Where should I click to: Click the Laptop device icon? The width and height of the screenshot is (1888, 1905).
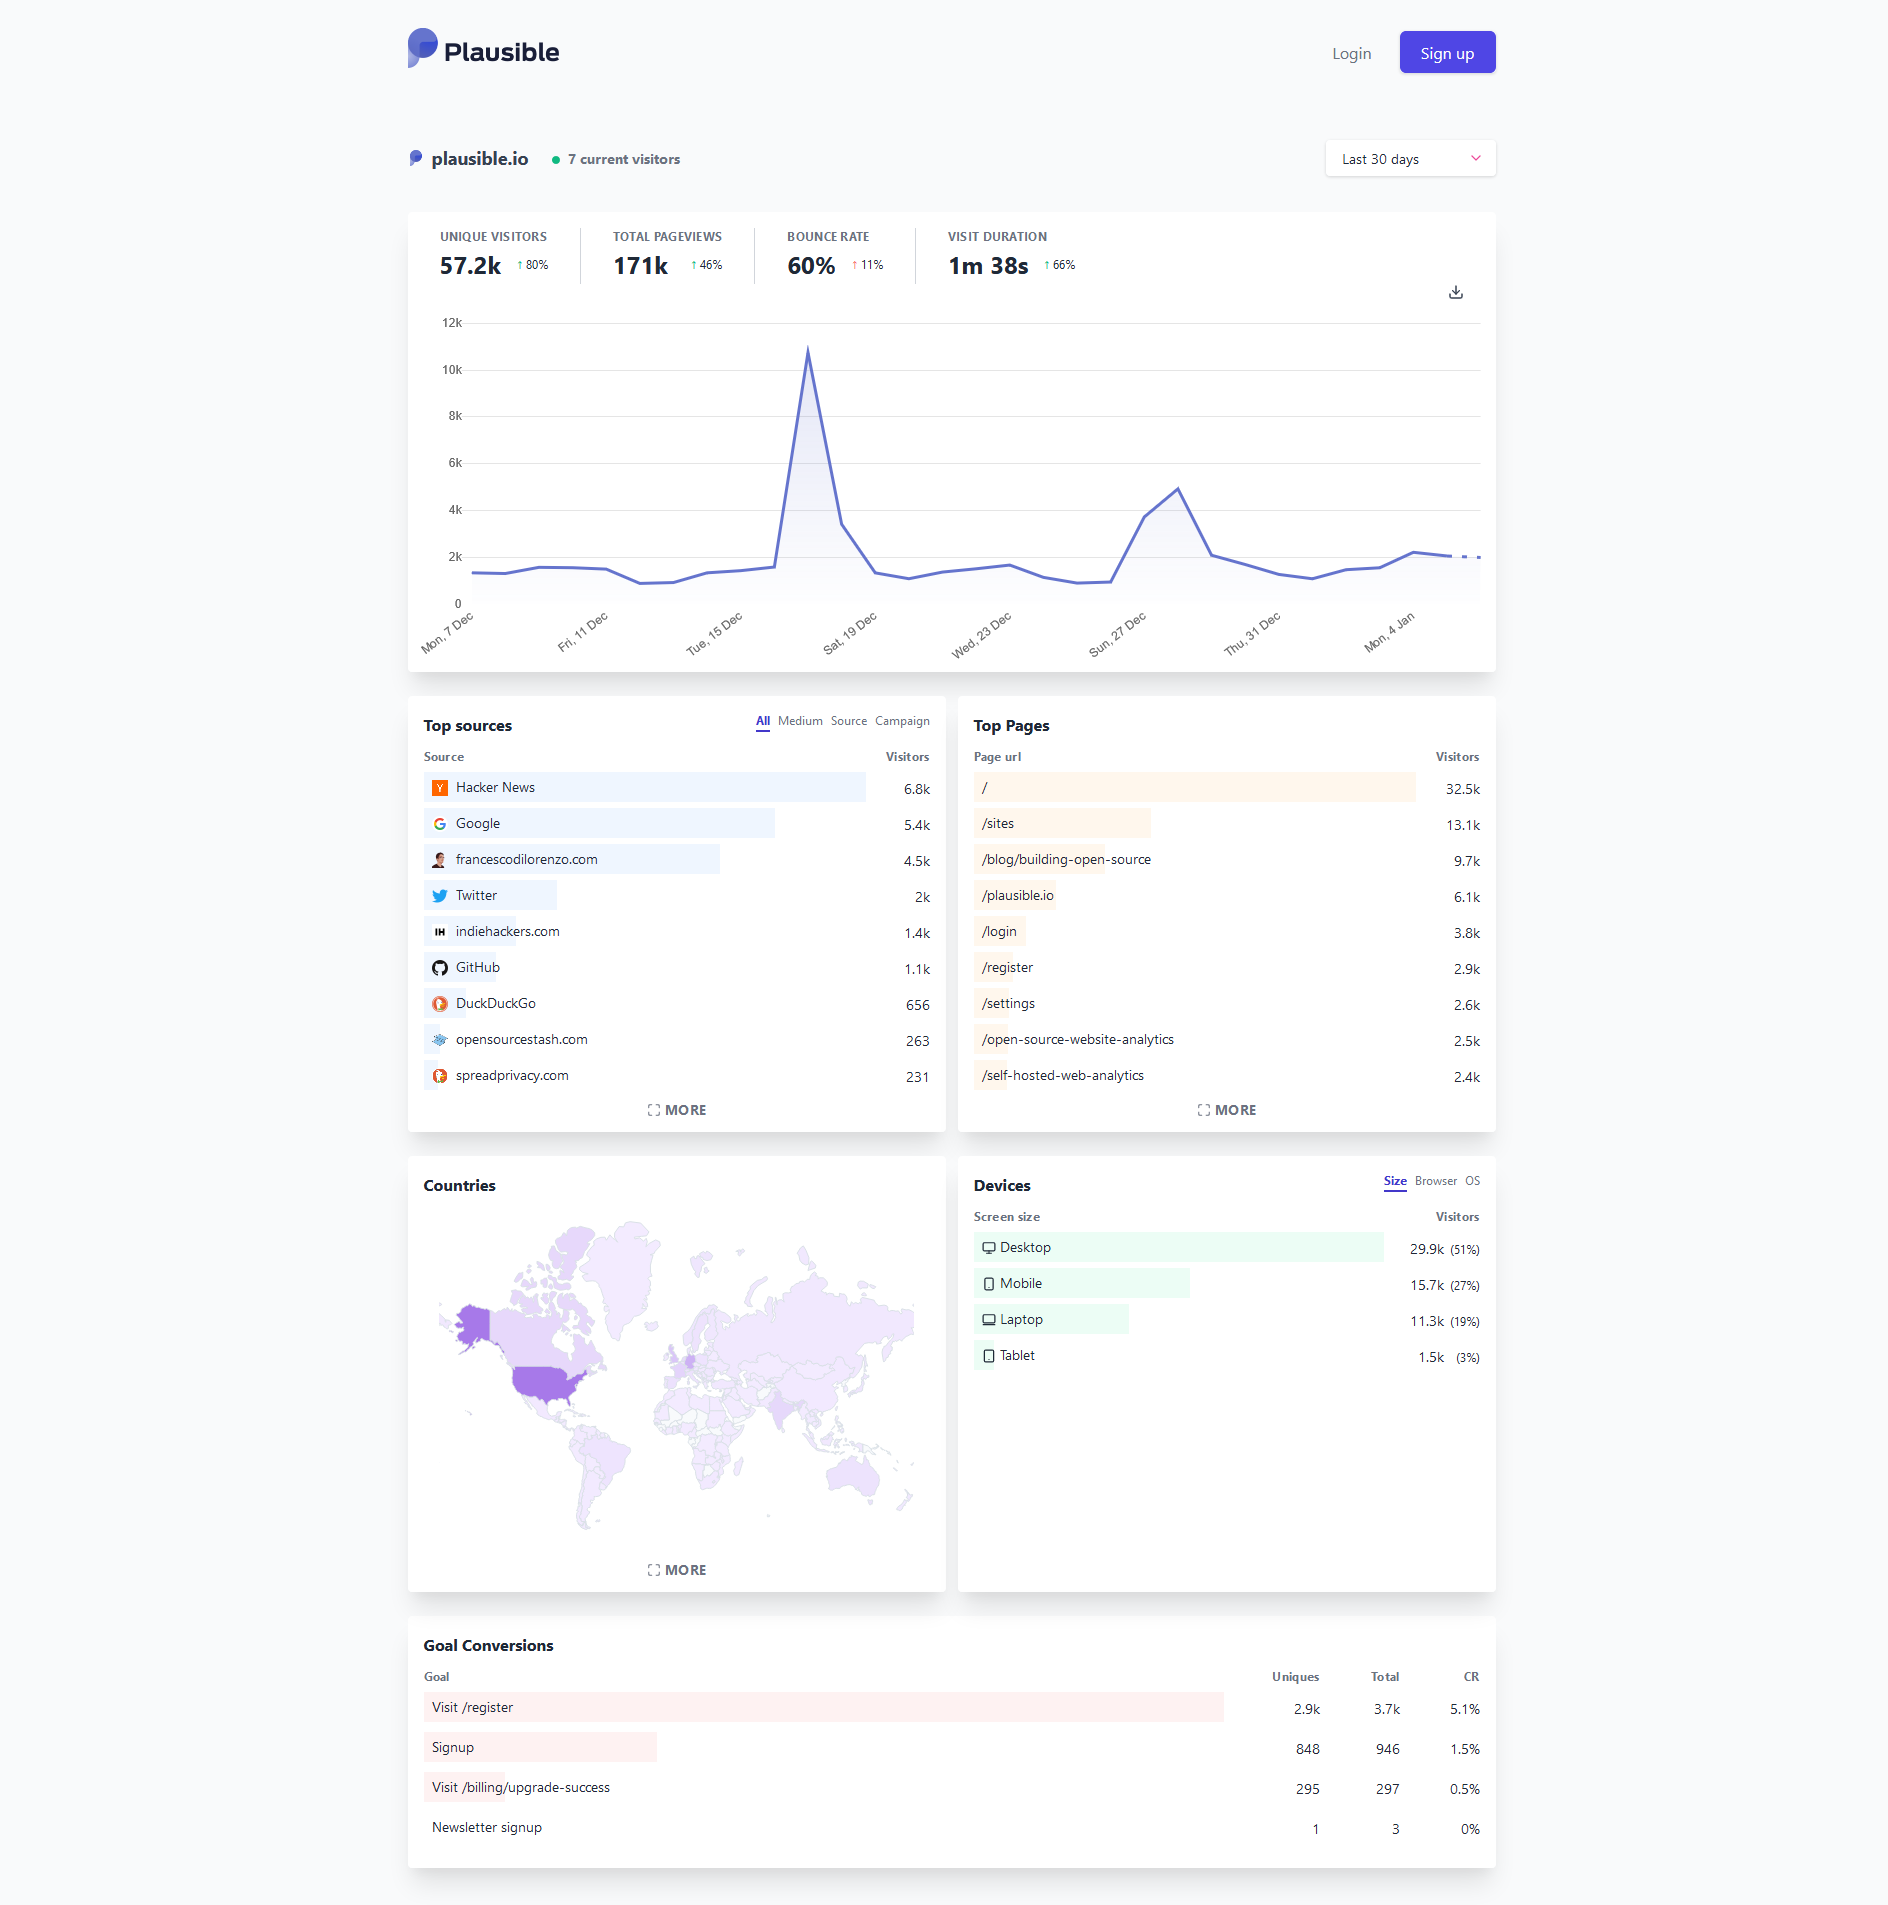989,1320
